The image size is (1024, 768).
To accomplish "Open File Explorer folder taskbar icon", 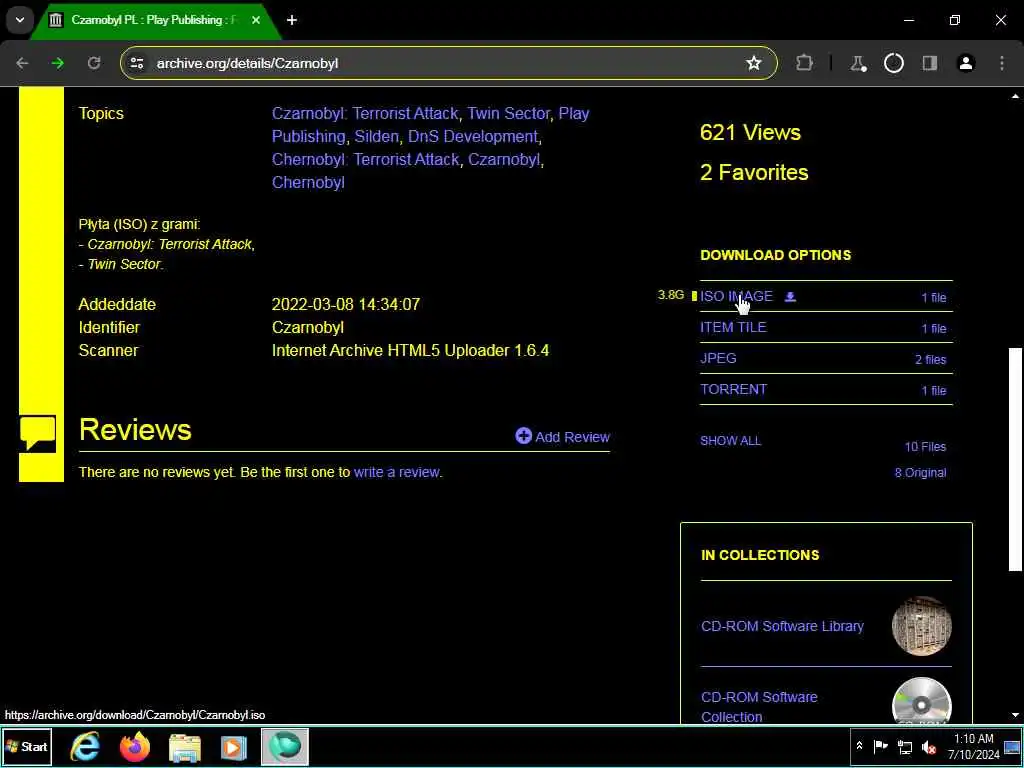I will click(x=185, y=748).
